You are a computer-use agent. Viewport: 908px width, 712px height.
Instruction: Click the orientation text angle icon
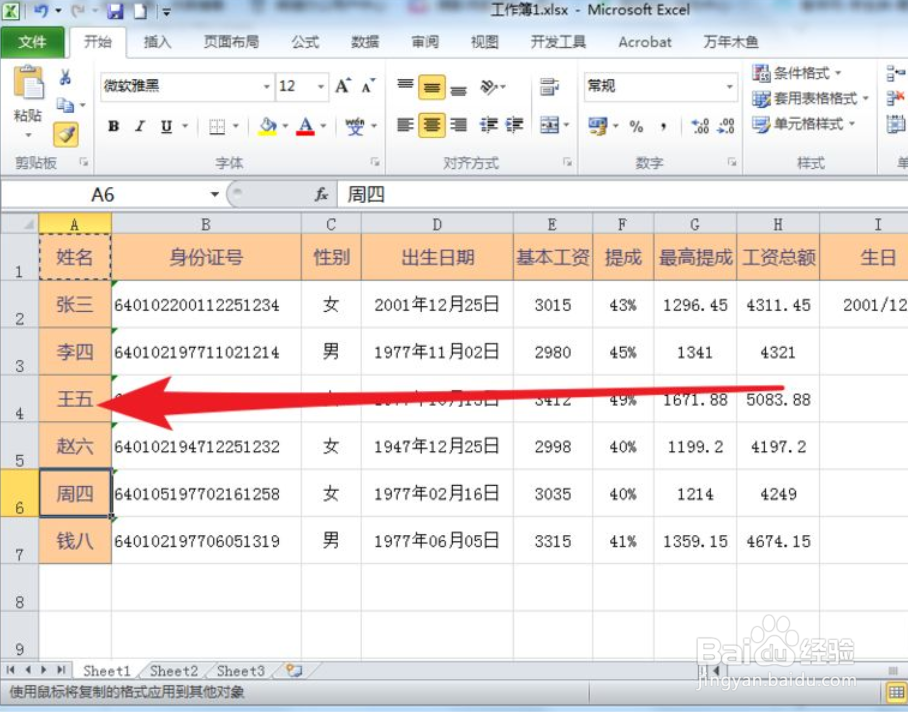489,87
